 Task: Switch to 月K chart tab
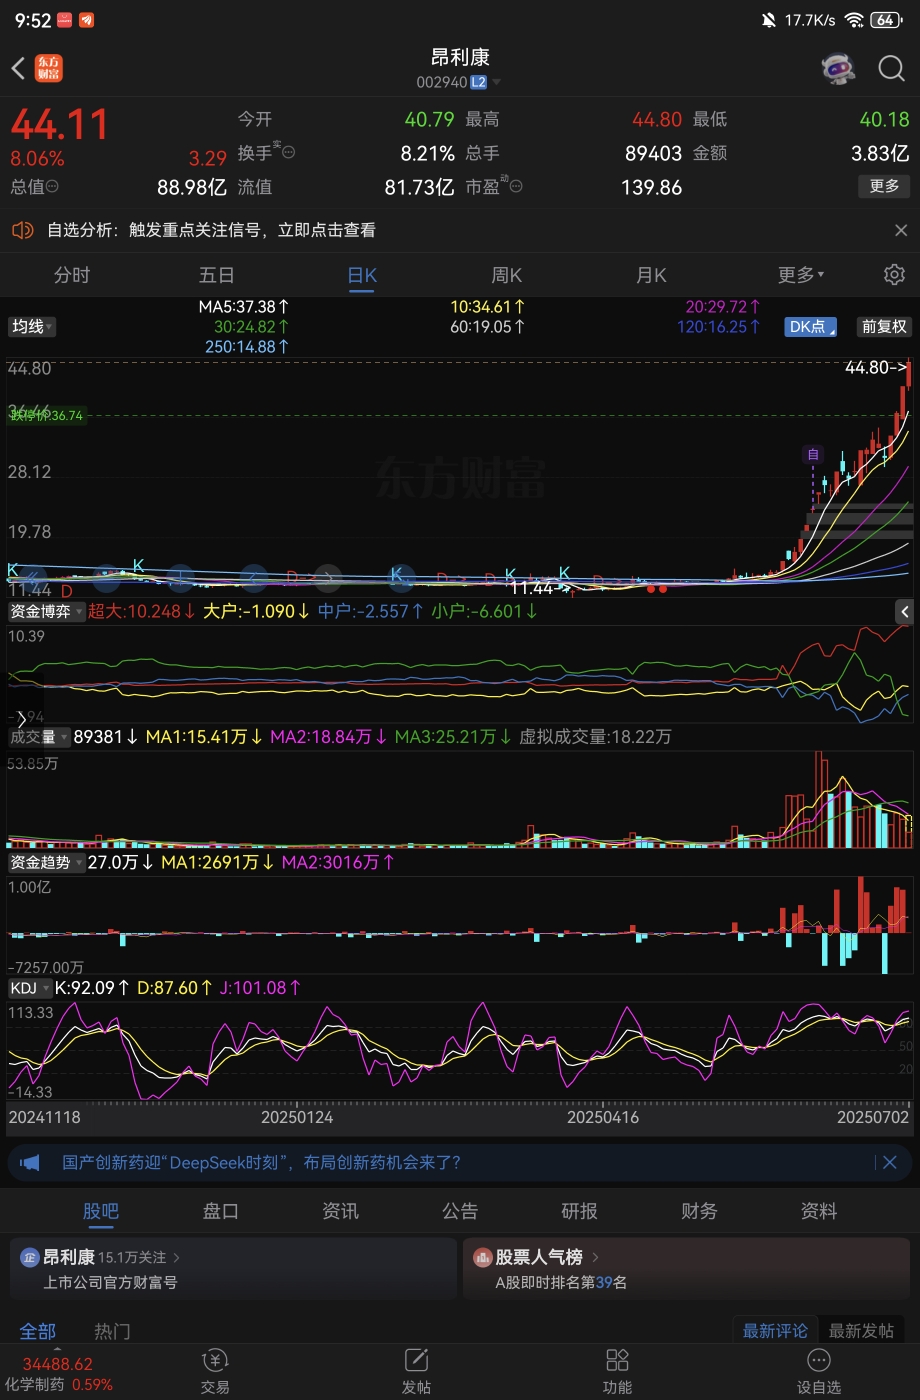651,275
